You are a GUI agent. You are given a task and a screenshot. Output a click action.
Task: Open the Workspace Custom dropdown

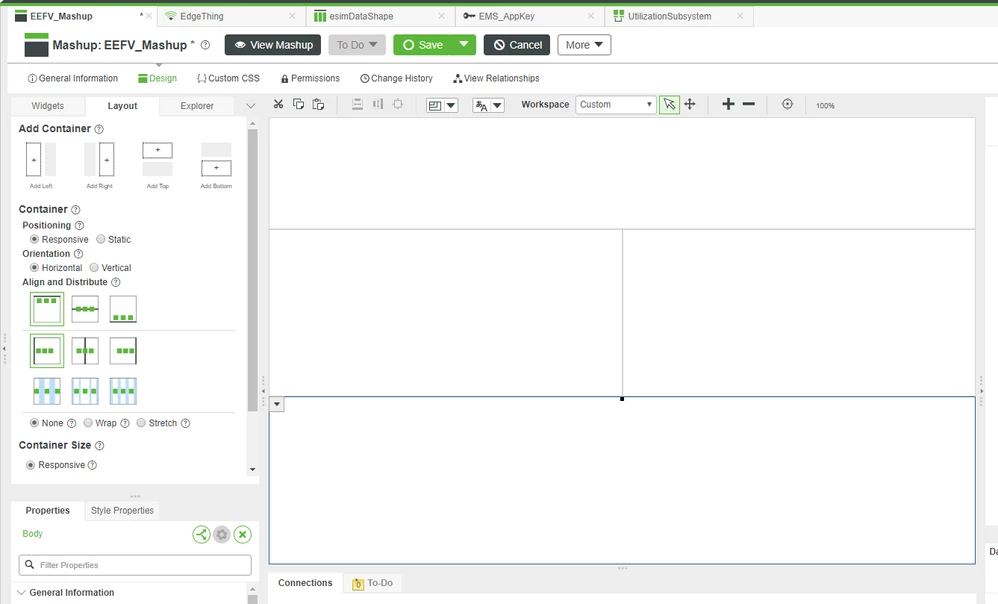tap(615, 104)
